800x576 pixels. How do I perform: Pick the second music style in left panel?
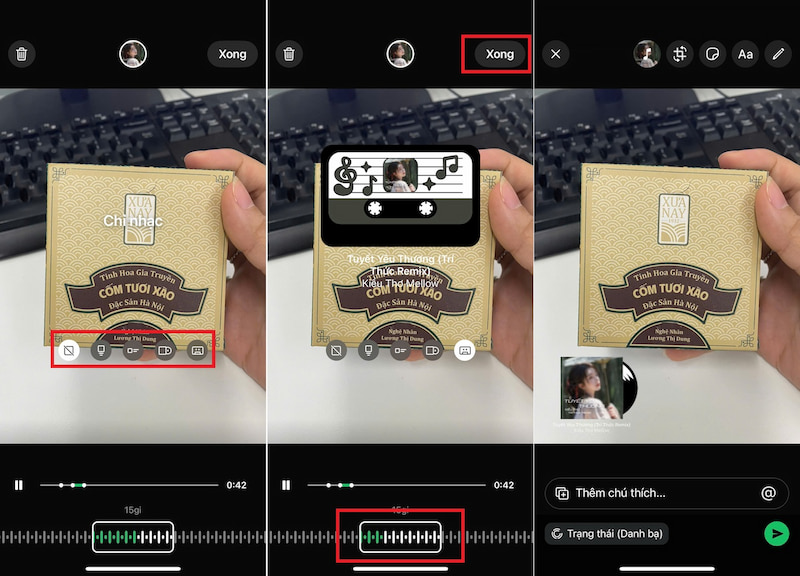(100, 351)
